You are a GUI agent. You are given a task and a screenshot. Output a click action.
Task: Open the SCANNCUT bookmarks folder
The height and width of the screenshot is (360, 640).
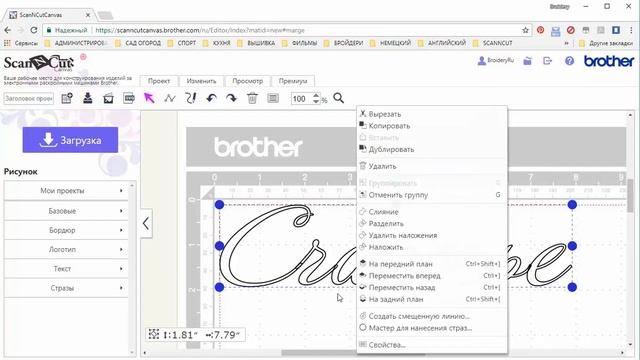pyautogui.click(x=492, y=43)
